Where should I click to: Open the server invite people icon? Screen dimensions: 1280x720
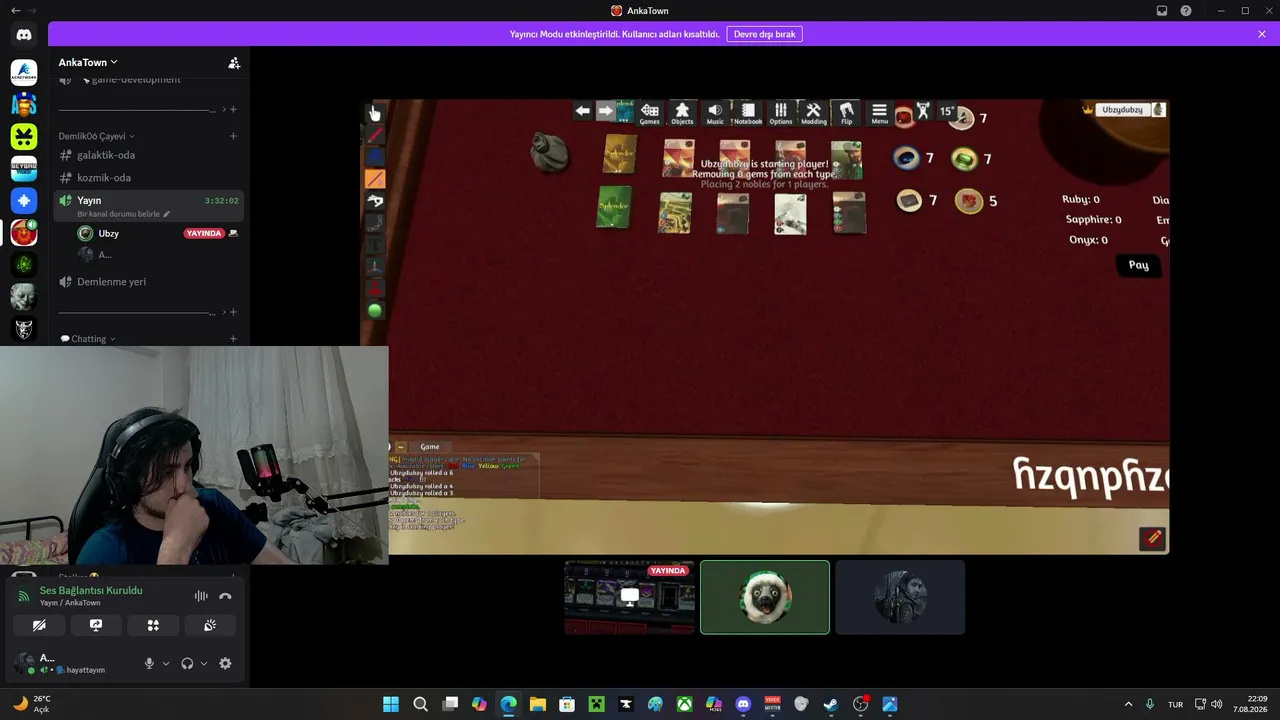pos(234,63)
